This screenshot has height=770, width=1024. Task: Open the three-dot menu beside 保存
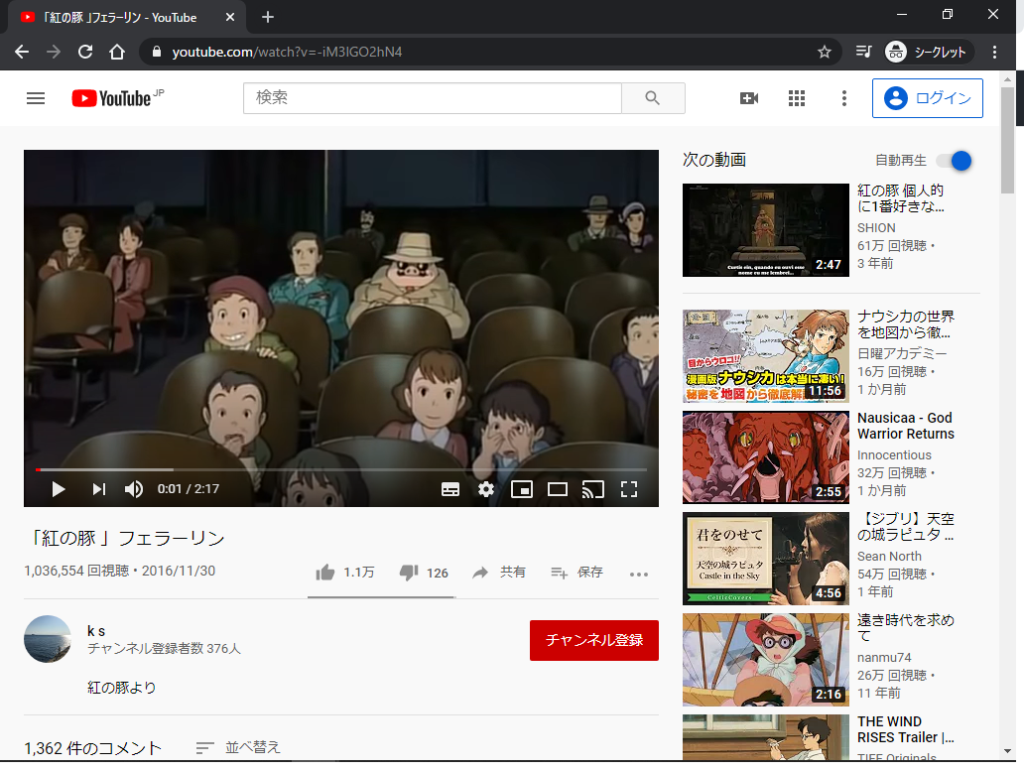(639, 573)
